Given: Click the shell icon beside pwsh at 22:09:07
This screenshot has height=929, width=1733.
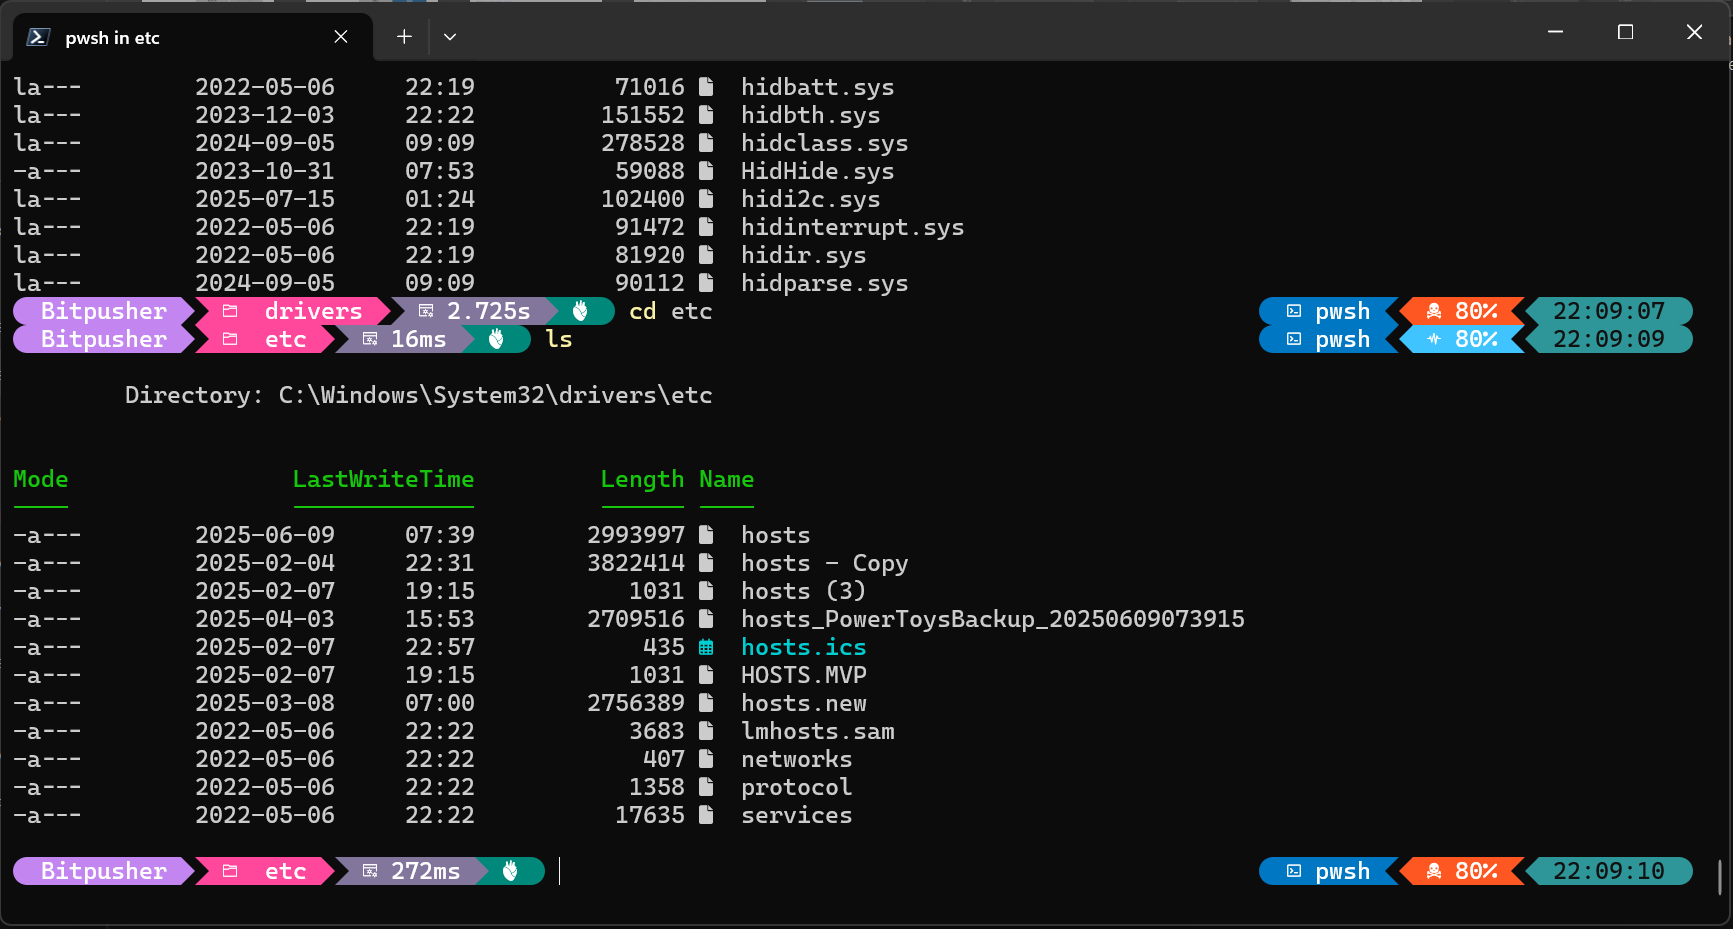Looking at the screenshot, I should point(1294,311).
